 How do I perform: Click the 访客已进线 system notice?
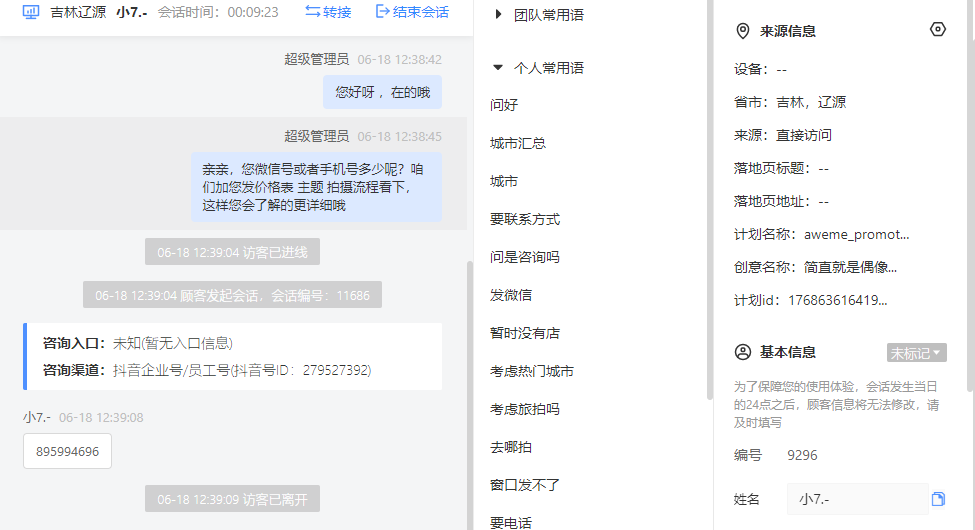tap(232, 252)
